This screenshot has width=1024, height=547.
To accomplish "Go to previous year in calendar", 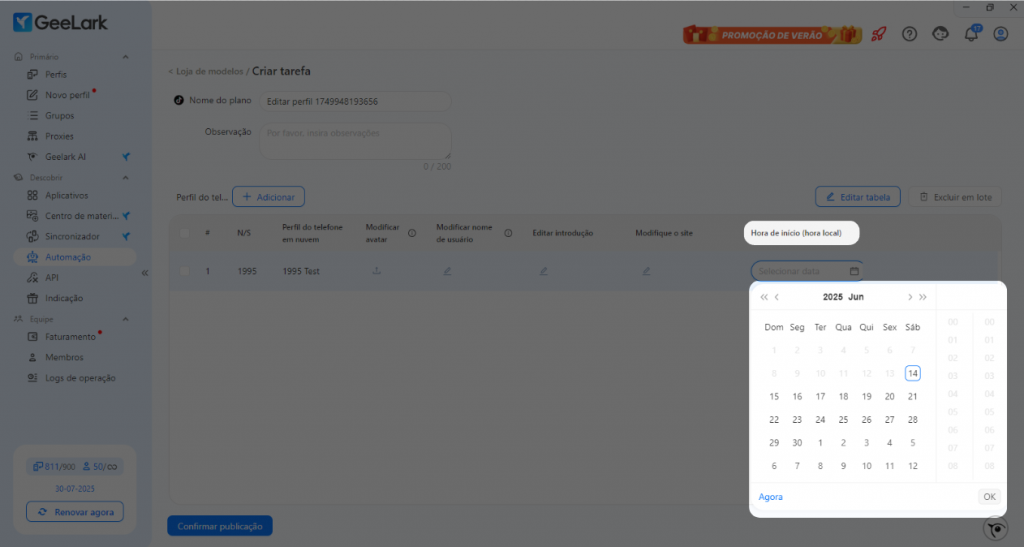I will pos(763,297).
